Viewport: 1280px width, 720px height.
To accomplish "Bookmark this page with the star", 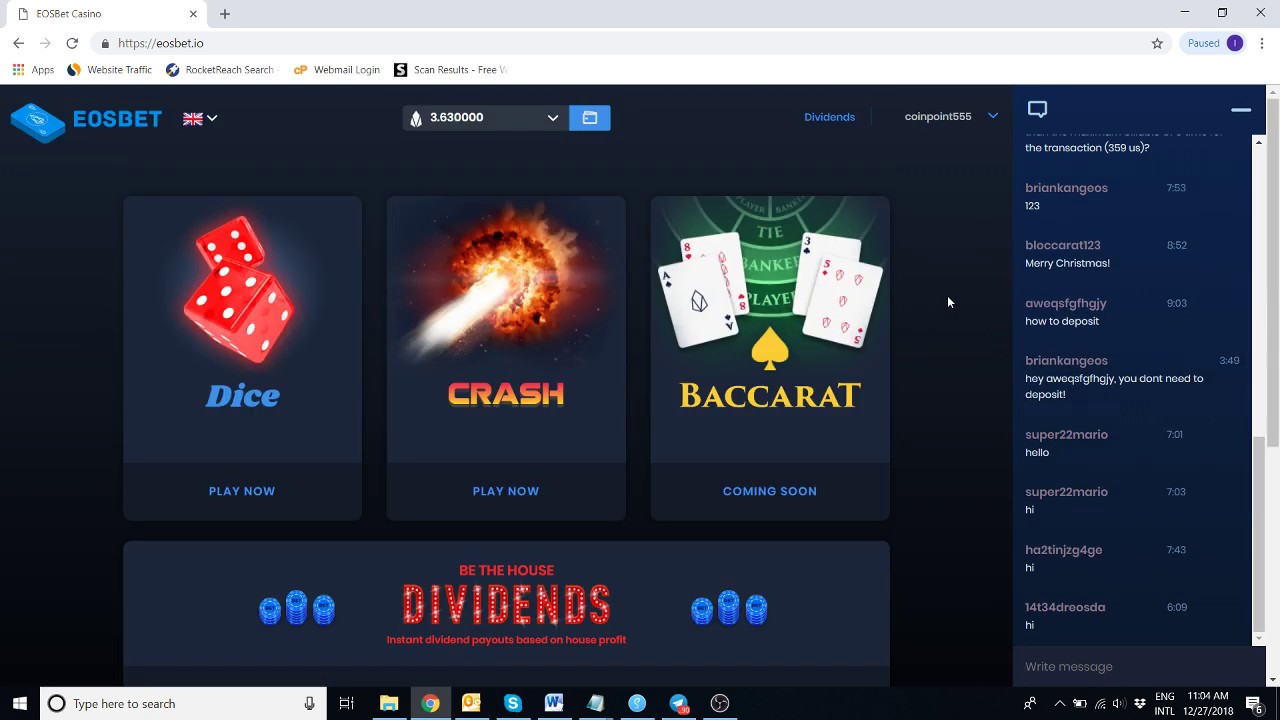I will (x=1157, y=43).
